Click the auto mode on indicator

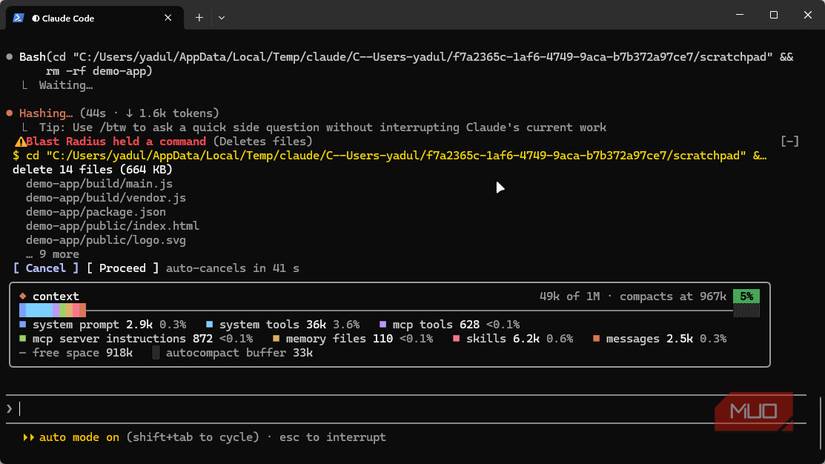click(79, 437)
